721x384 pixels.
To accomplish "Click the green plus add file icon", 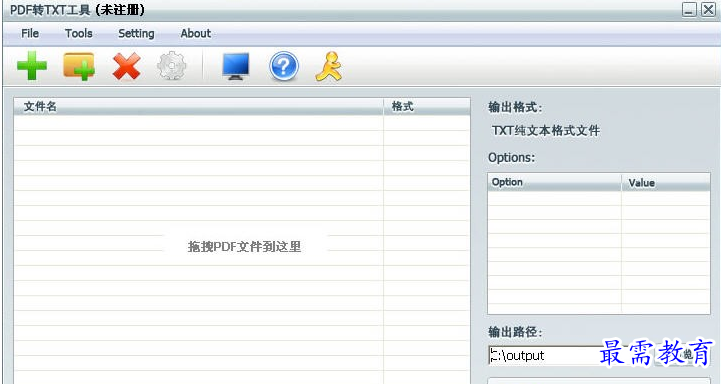I will point(32,66).
